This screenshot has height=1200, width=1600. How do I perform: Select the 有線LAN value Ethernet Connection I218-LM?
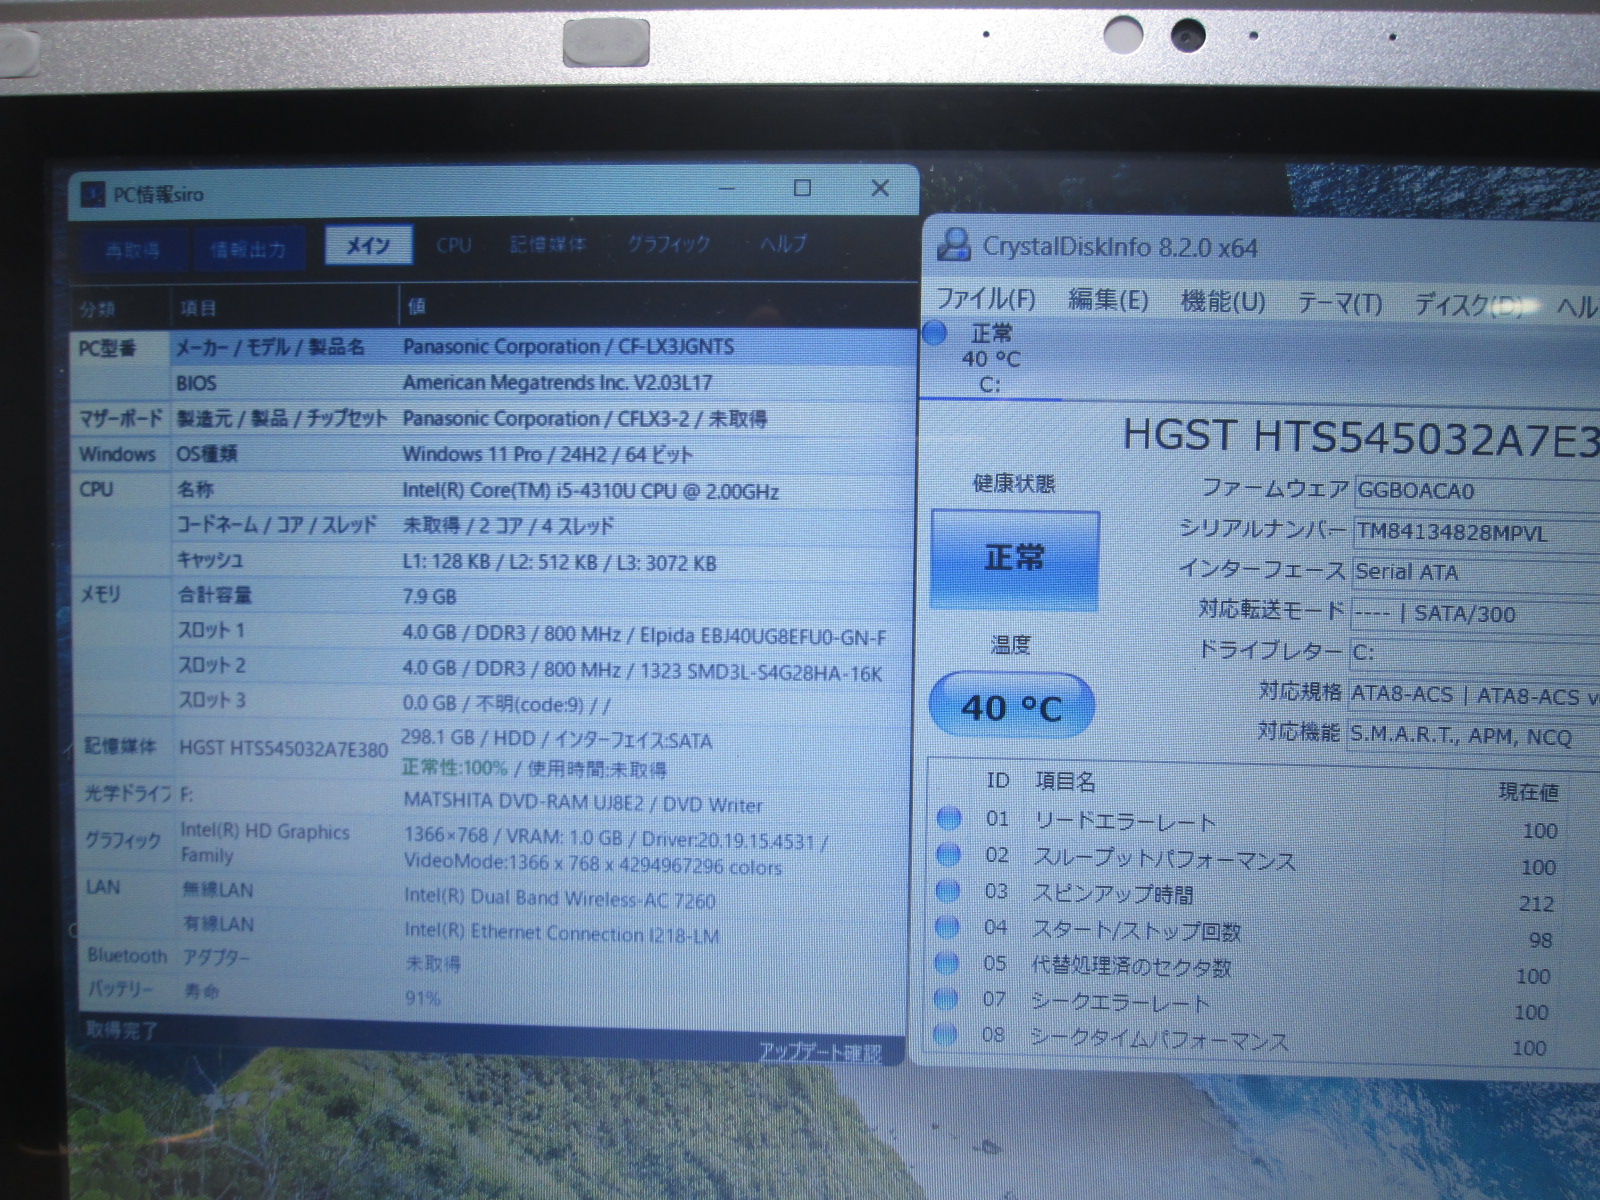pyautogui.click(x=562, y=933)
